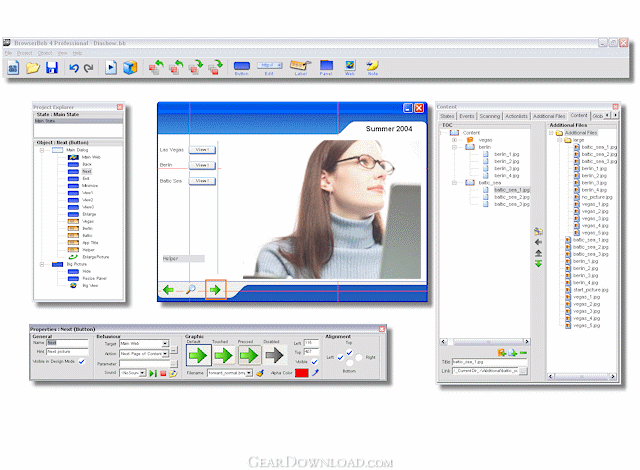Select the Web object tool

350,68
